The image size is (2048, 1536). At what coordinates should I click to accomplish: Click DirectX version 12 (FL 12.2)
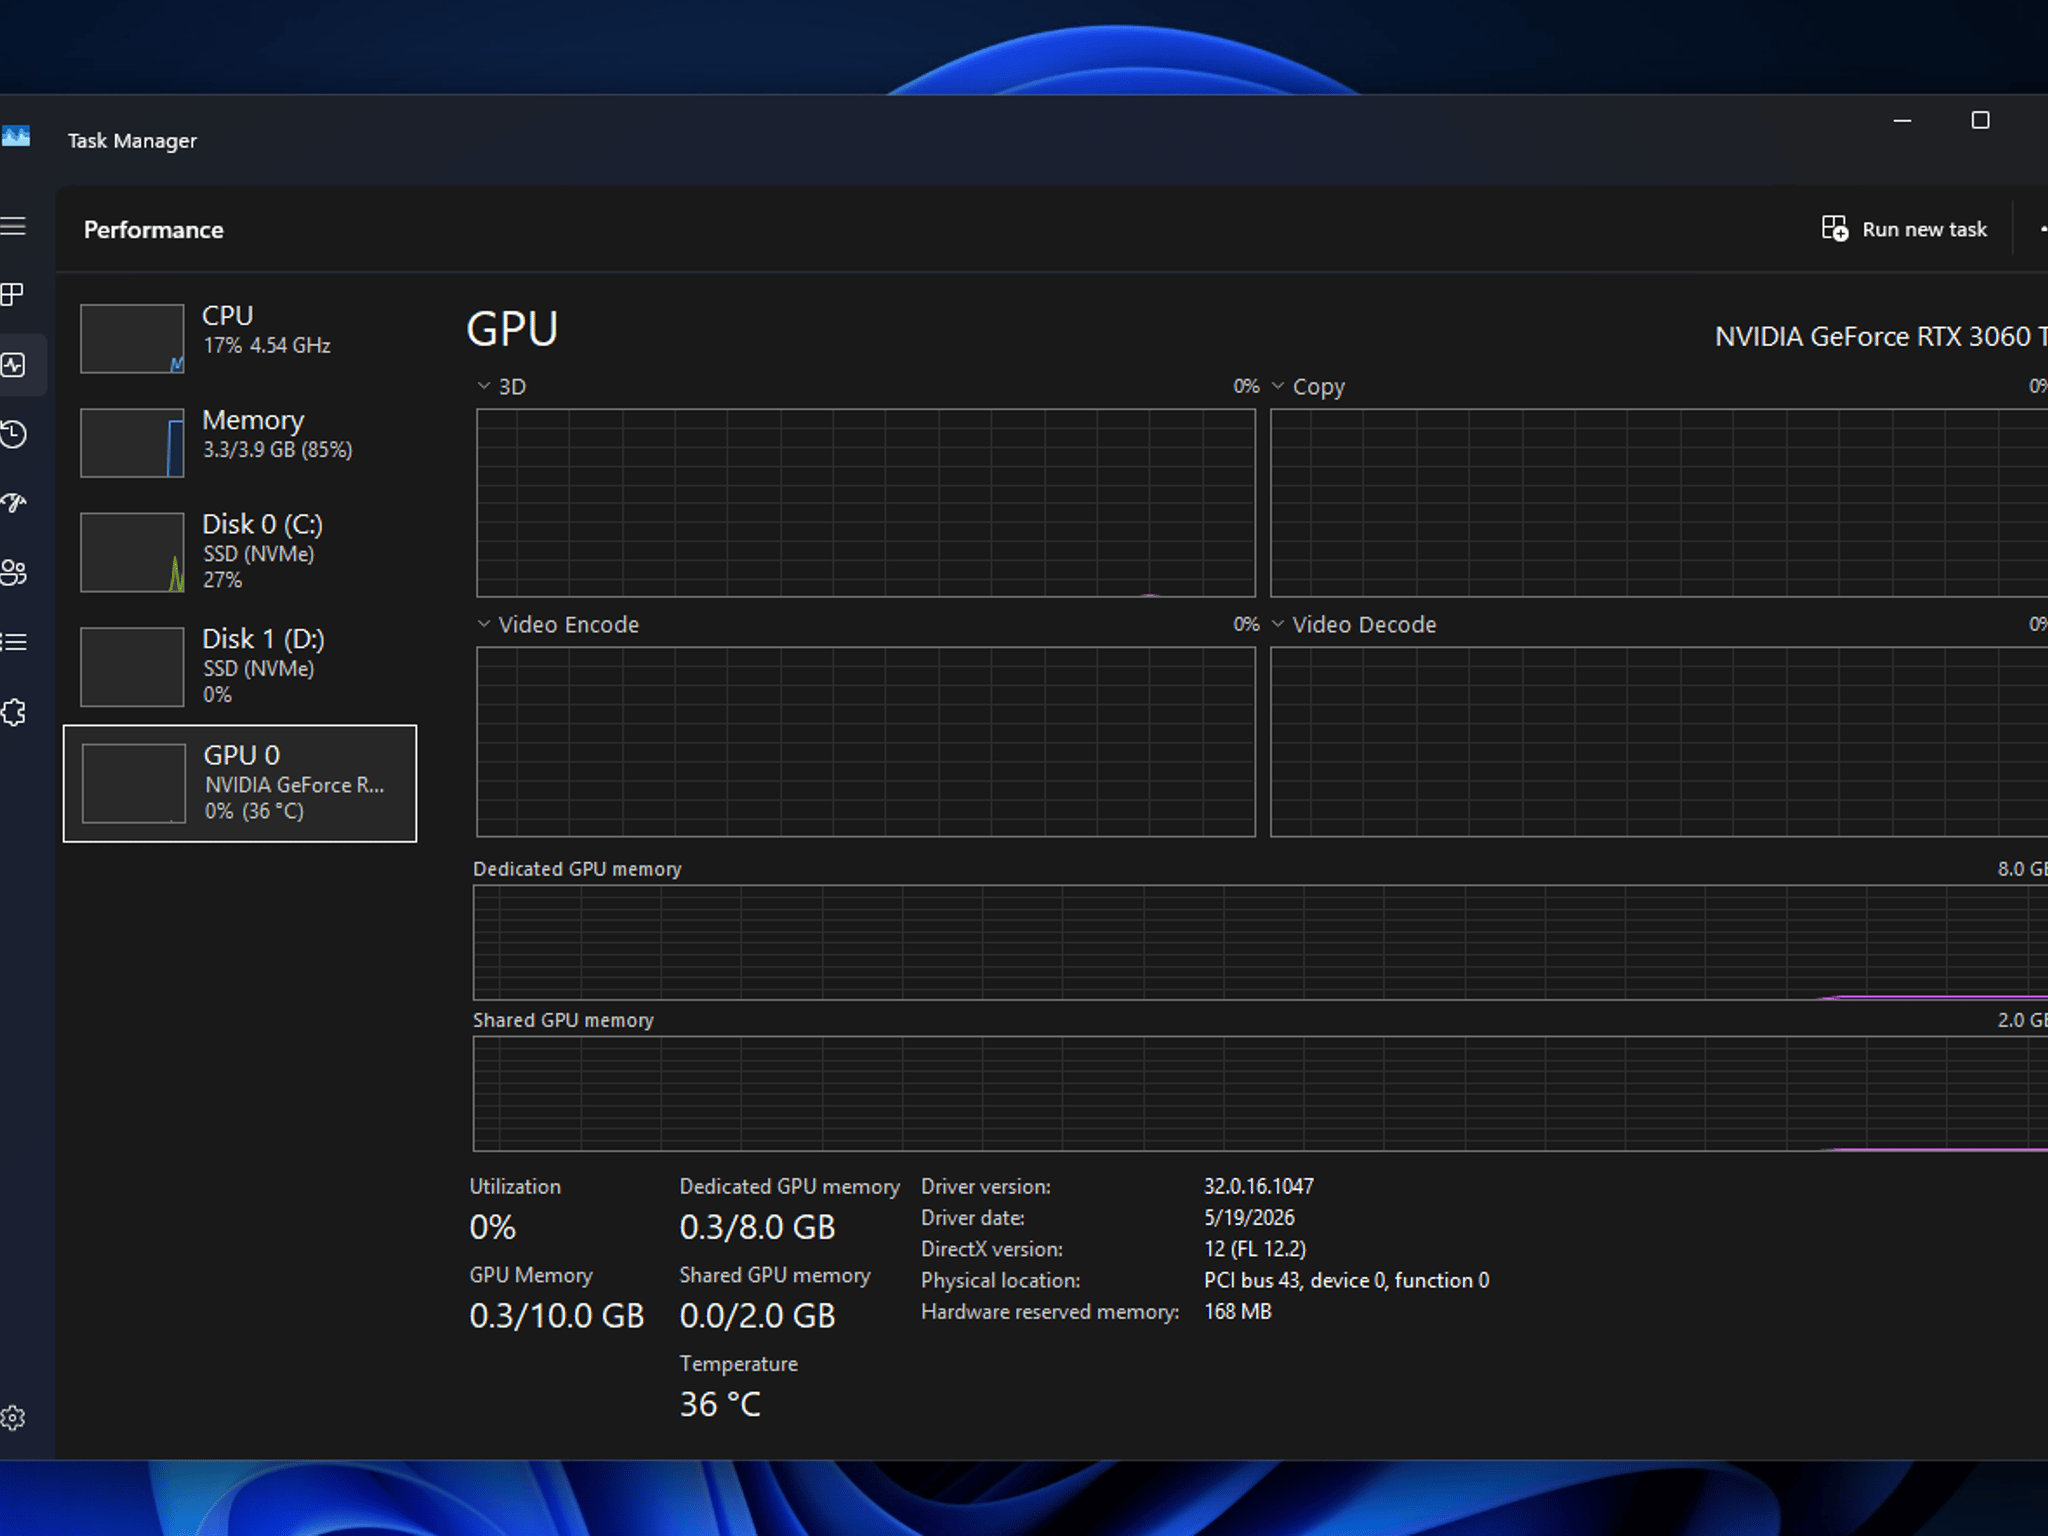1255,1249
